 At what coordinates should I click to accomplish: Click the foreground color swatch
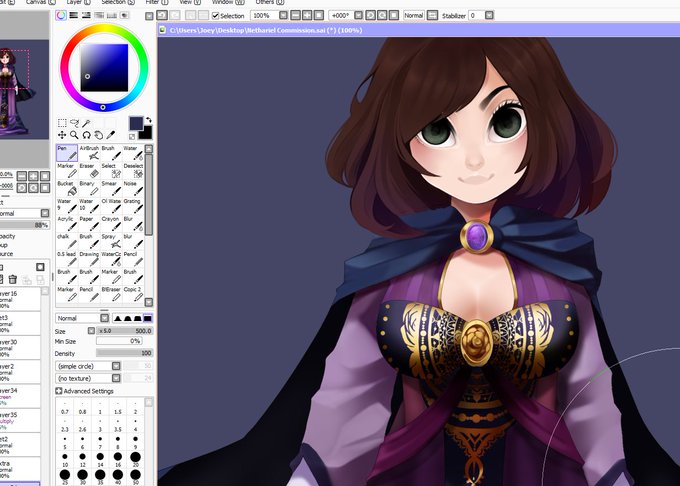coord(136,123)
